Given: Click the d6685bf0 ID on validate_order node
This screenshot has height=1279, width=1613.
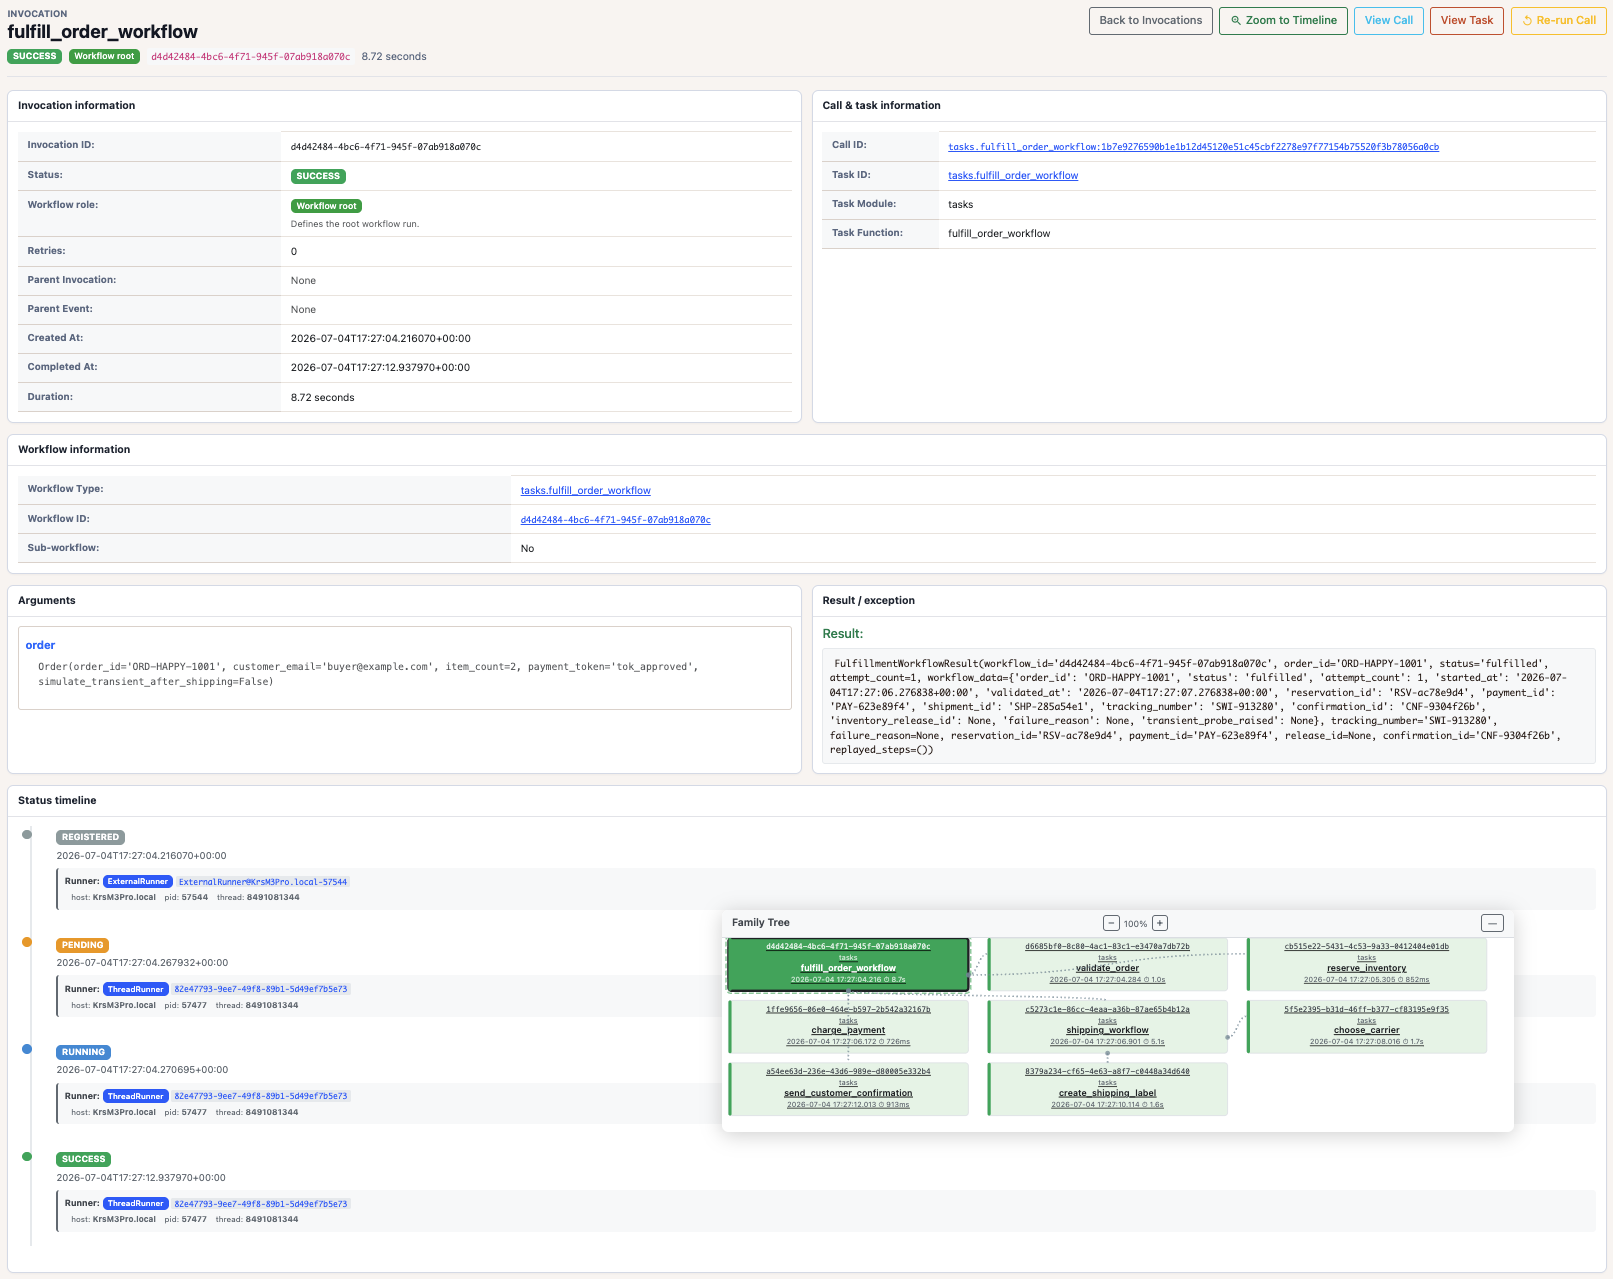Looking at the screenshot, I should [1107, 946].
